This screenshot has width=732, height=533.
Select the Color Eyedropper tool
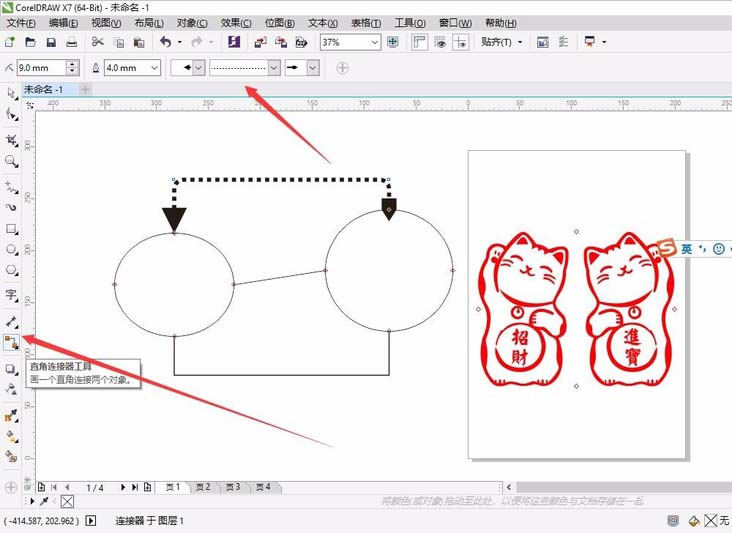coord(12,415)
